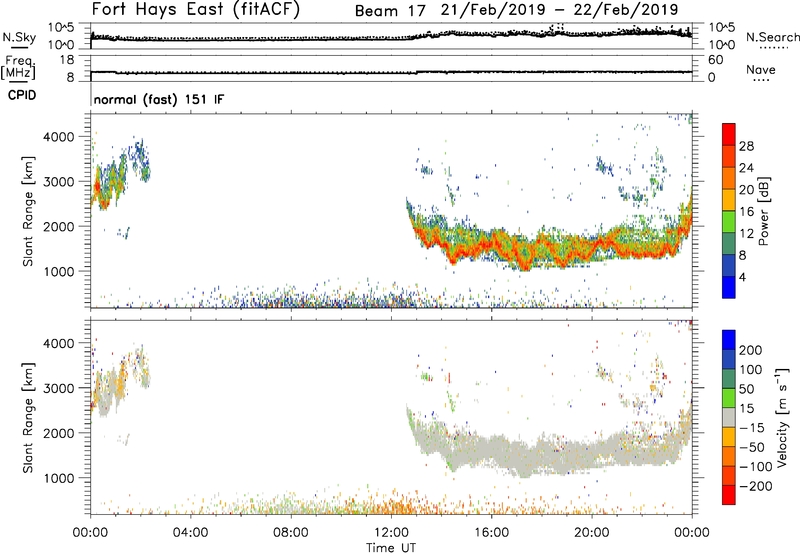Pick the light green segment of the power color bar

click(x=729, y=221)
